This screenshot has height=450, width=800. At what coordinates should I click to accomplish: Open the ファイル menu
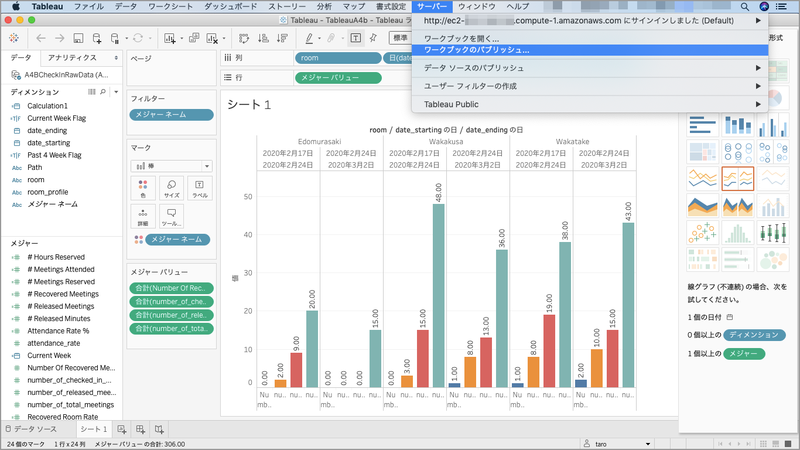click(89, 7)
